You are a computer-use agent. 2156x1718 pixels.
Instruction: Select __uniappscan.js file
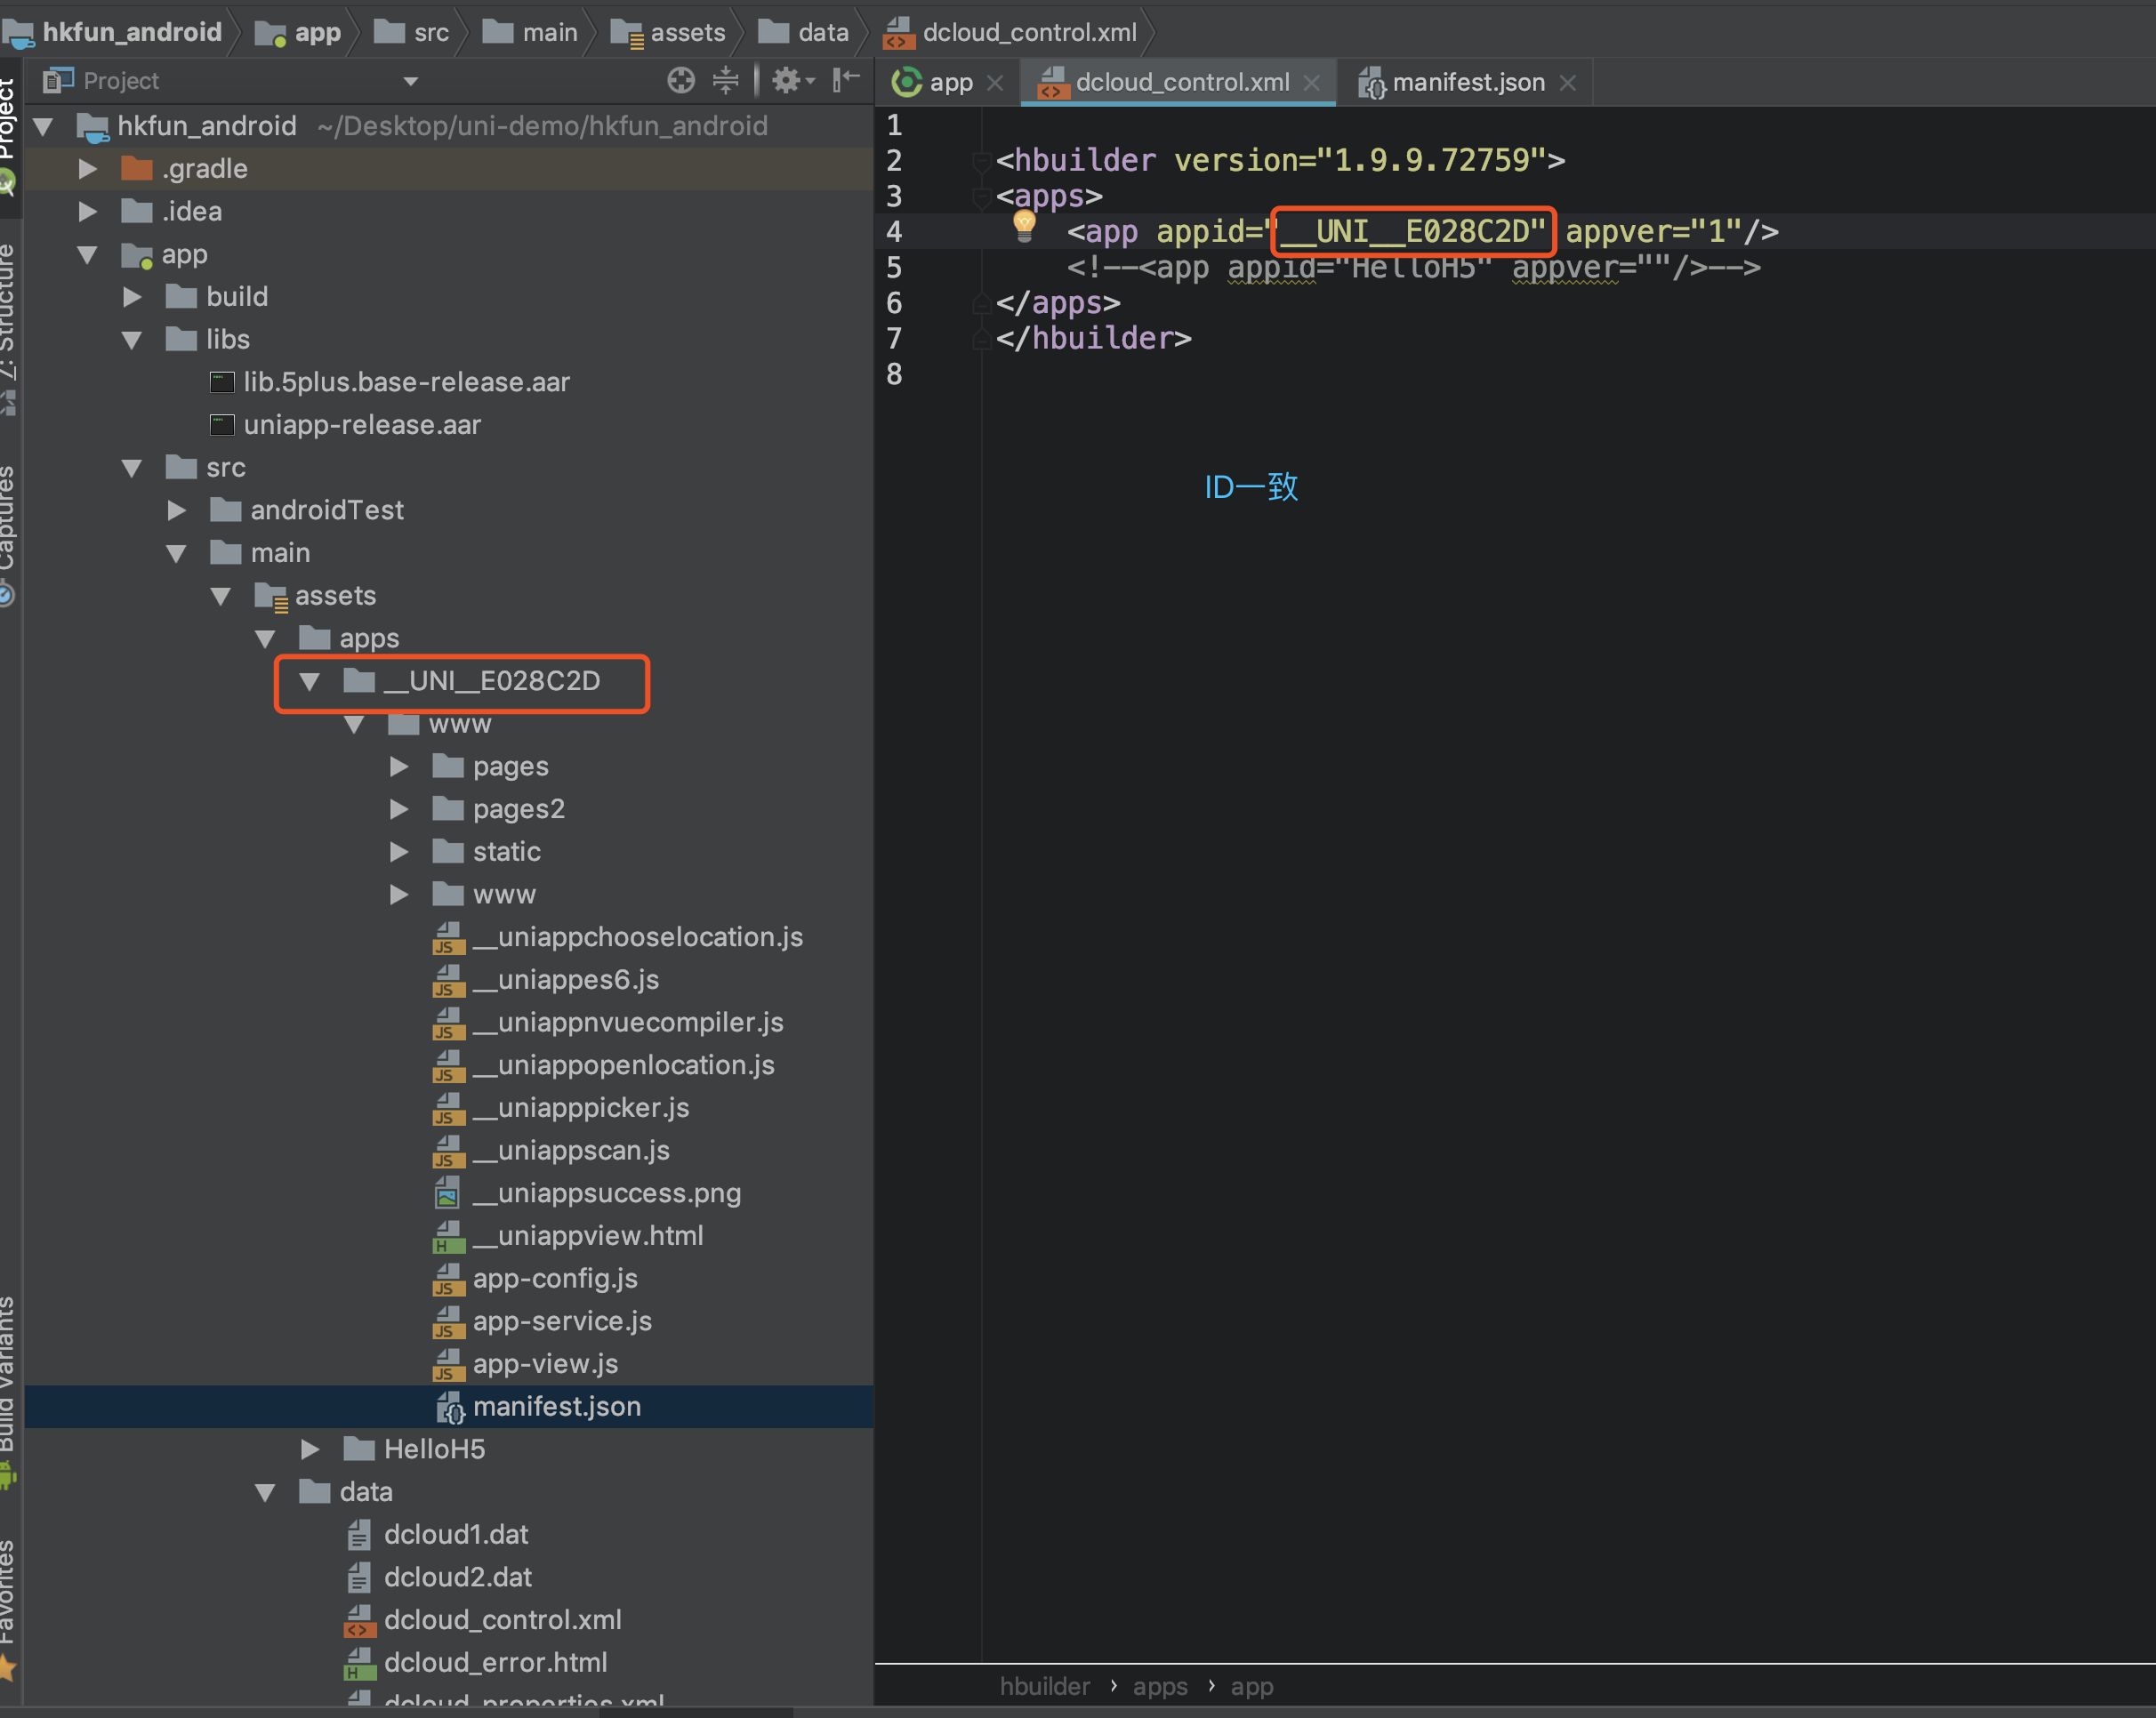[551, 1151]
